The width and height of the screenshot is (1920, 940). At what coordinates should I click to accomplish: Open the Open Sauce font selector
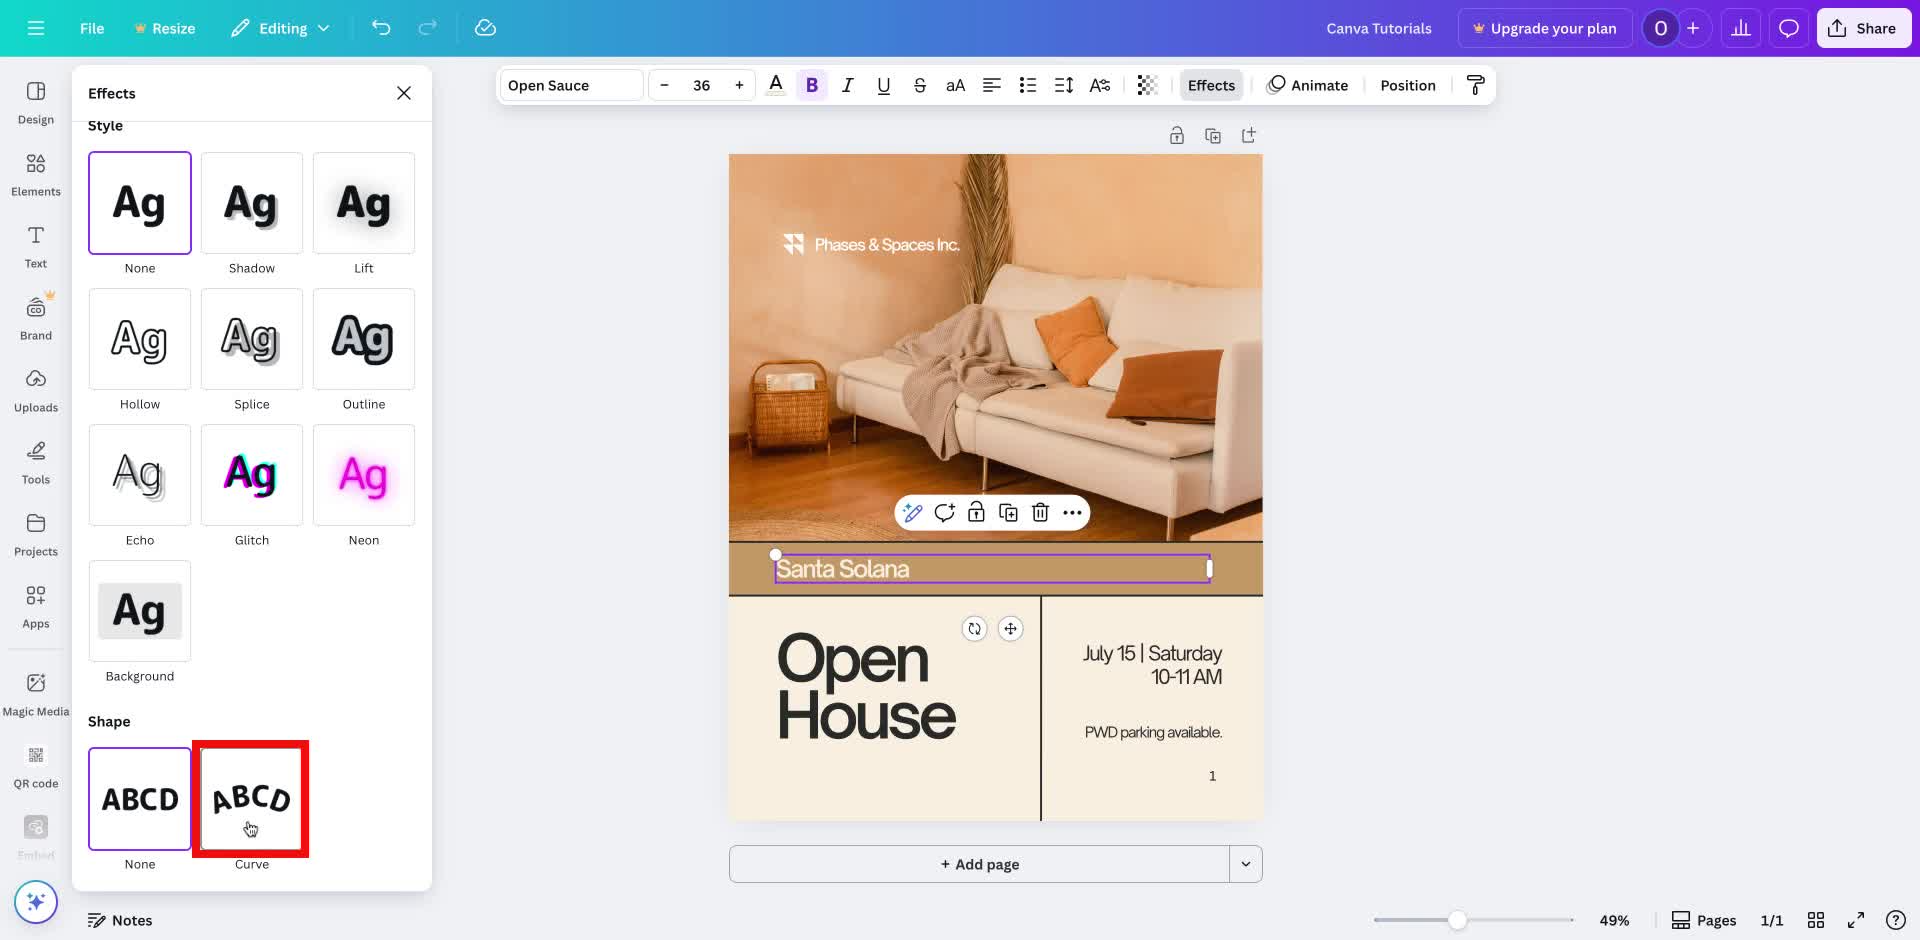coord(570,85)
